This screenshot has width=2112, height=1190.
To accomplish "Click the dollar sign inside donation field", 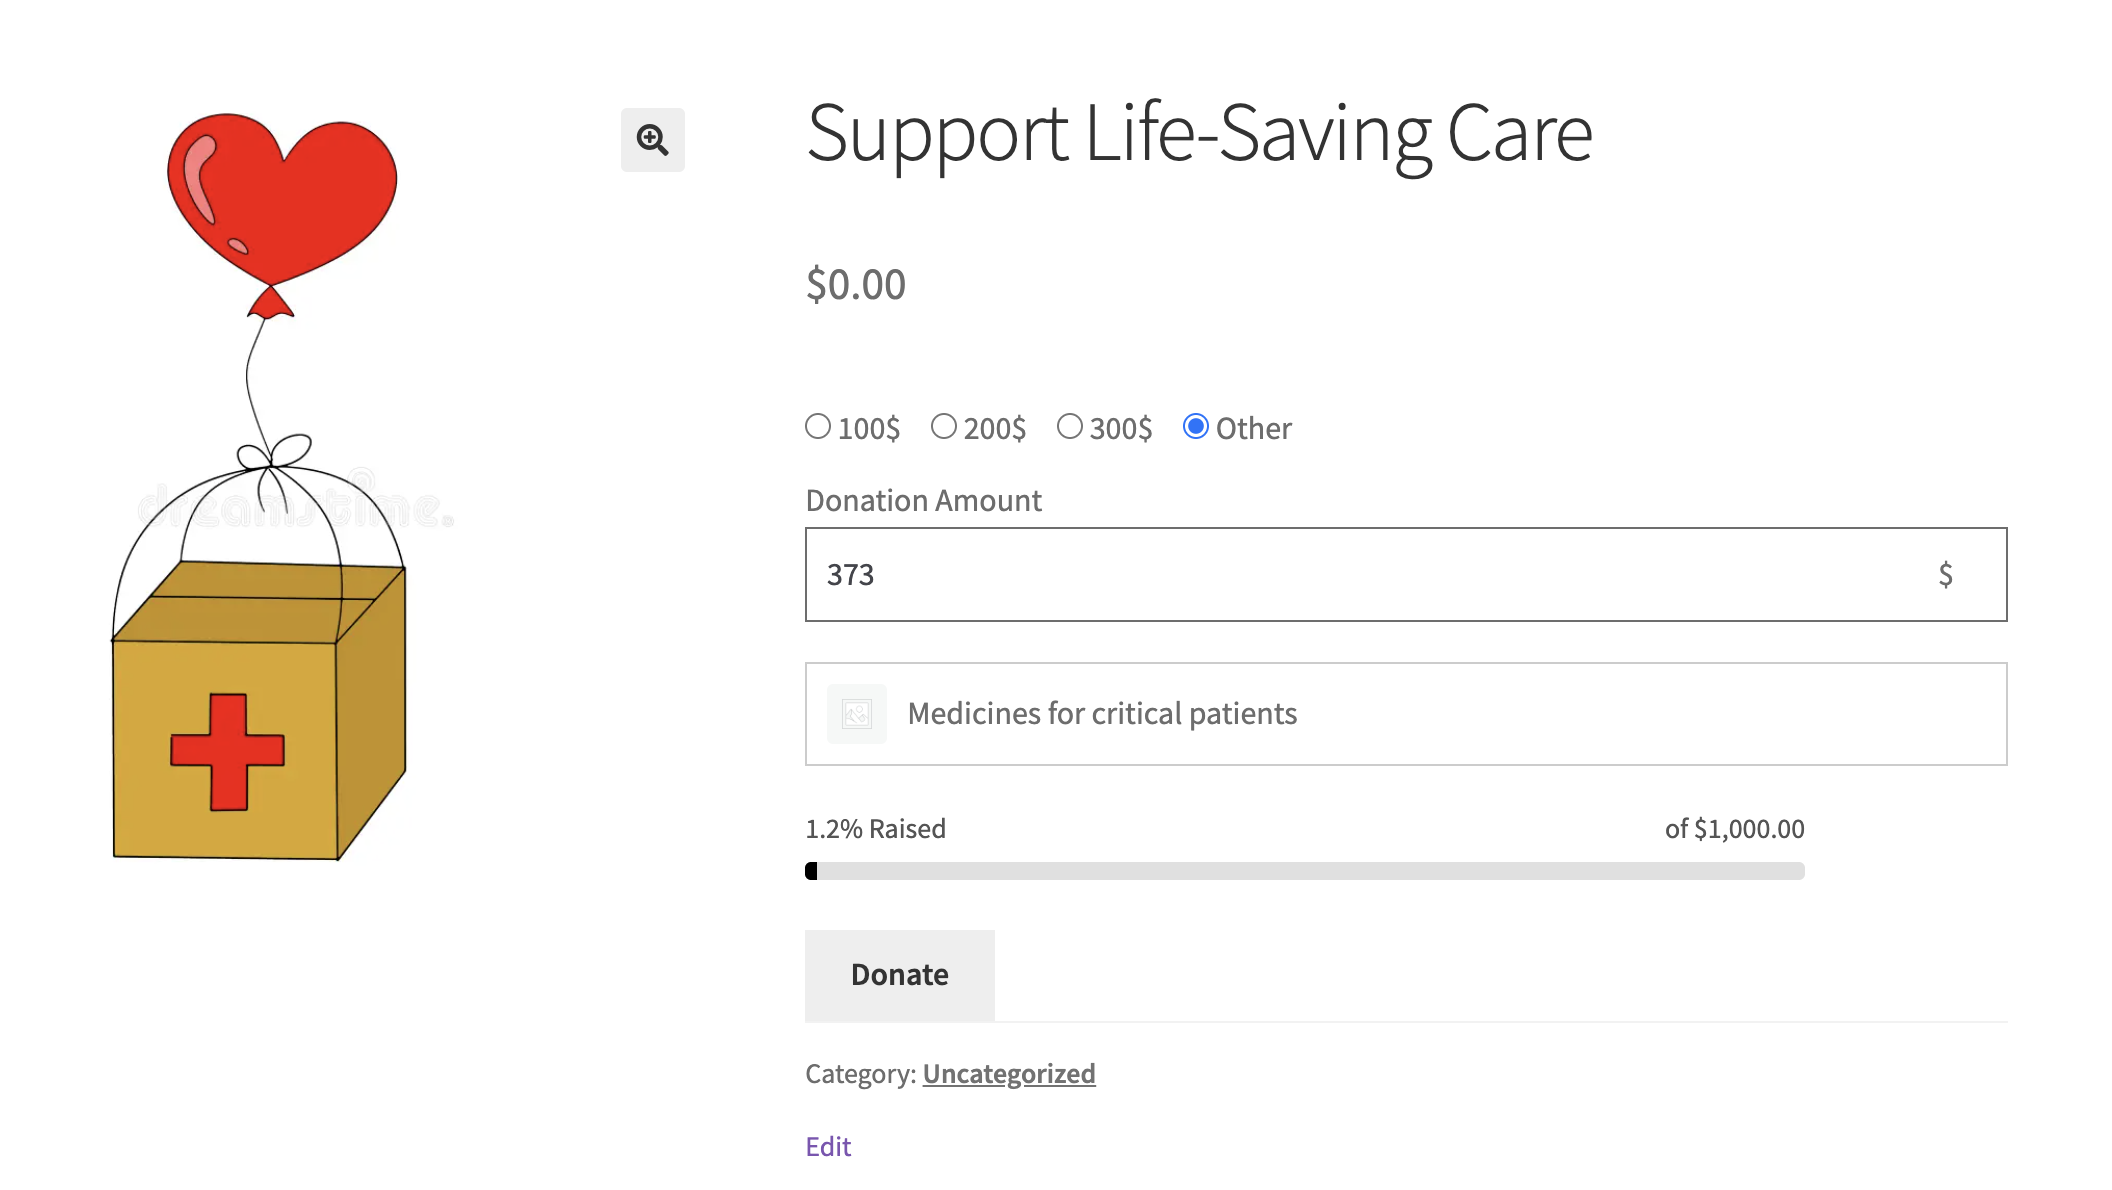I will (x=1945, y=574).
